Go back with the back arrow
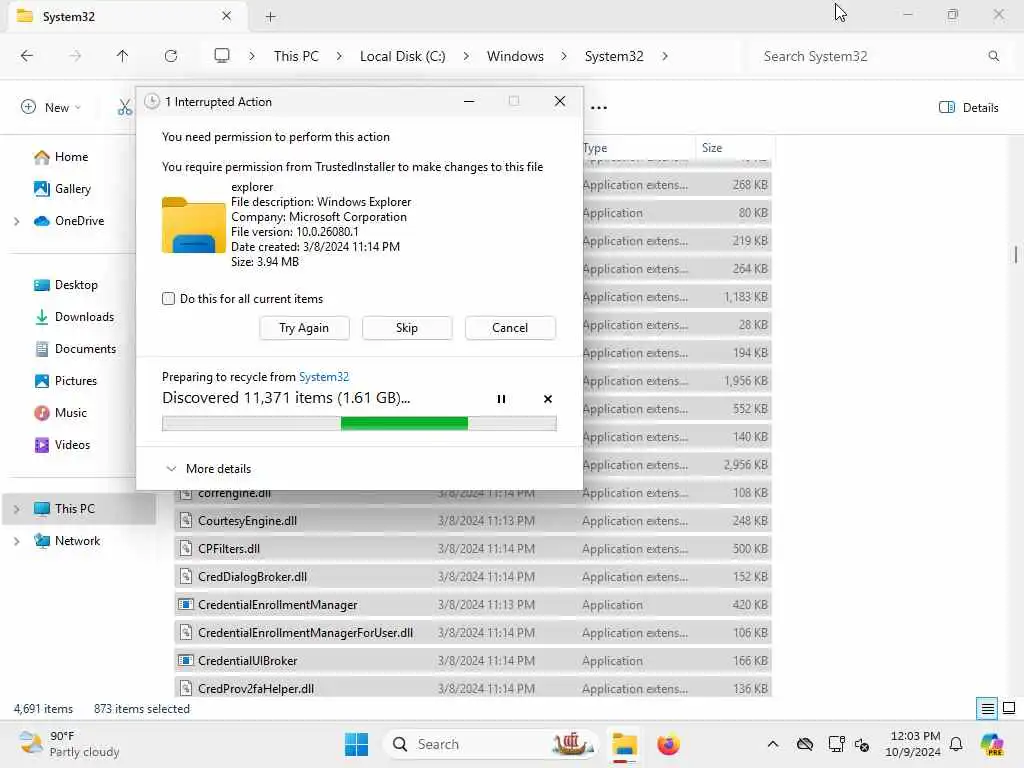Image resolution: width=1024 pixels, height=768 pixels. 27,56
